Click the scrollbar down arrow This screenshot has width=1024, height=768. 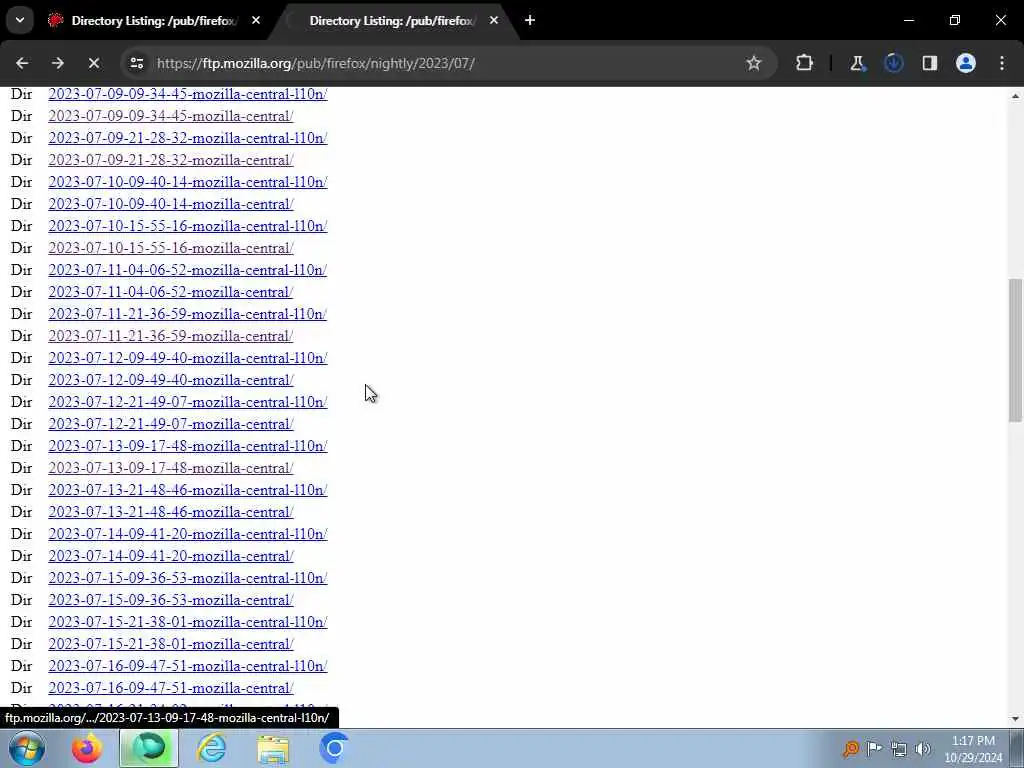[1015, 719]
